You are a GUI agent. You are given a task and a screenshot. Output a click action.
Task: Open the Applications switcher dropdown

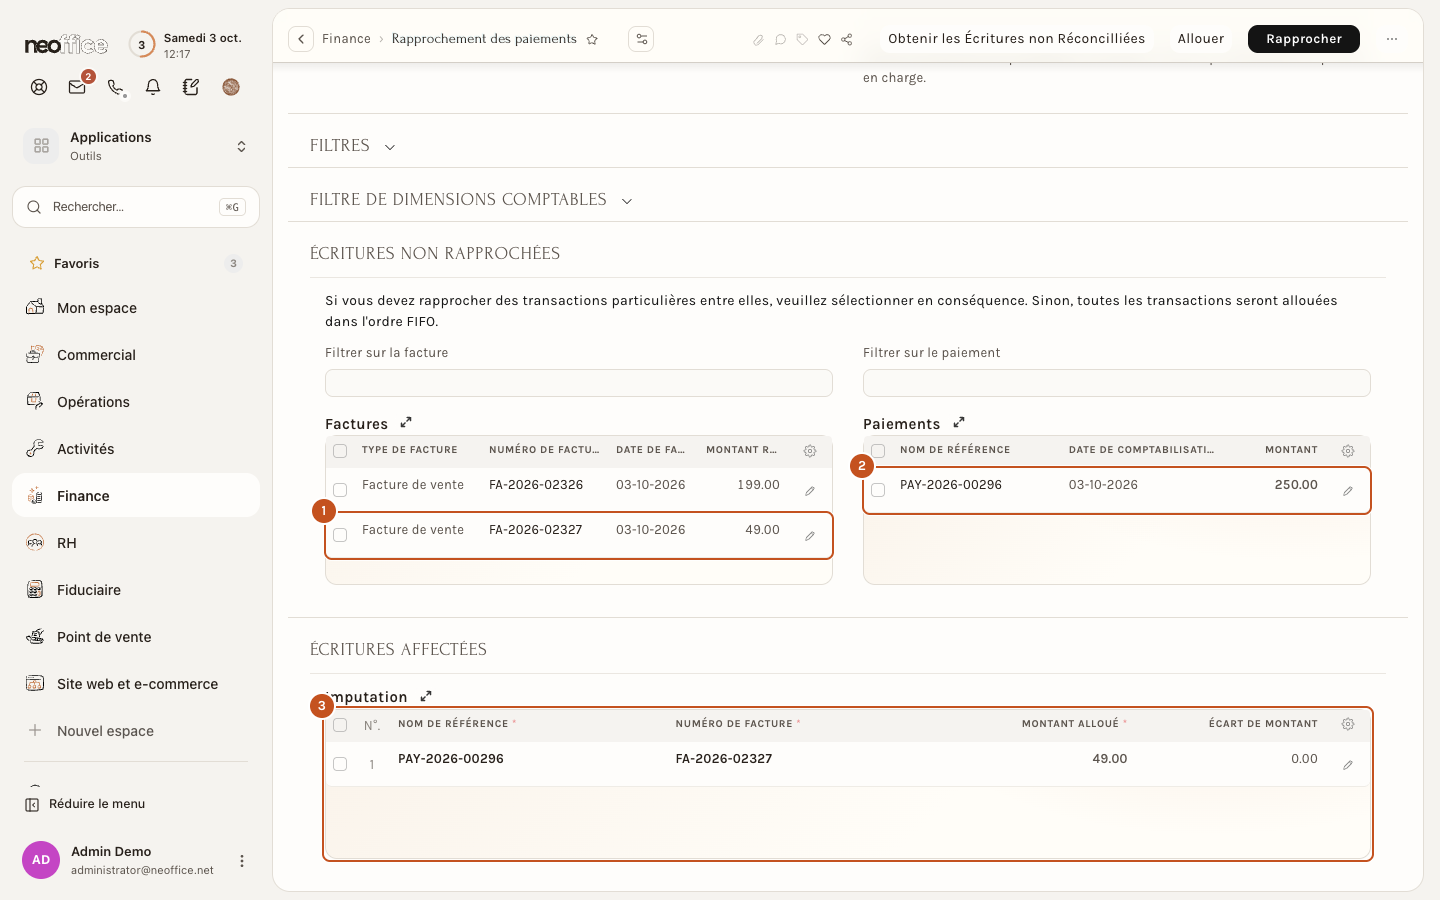point(136,146)
